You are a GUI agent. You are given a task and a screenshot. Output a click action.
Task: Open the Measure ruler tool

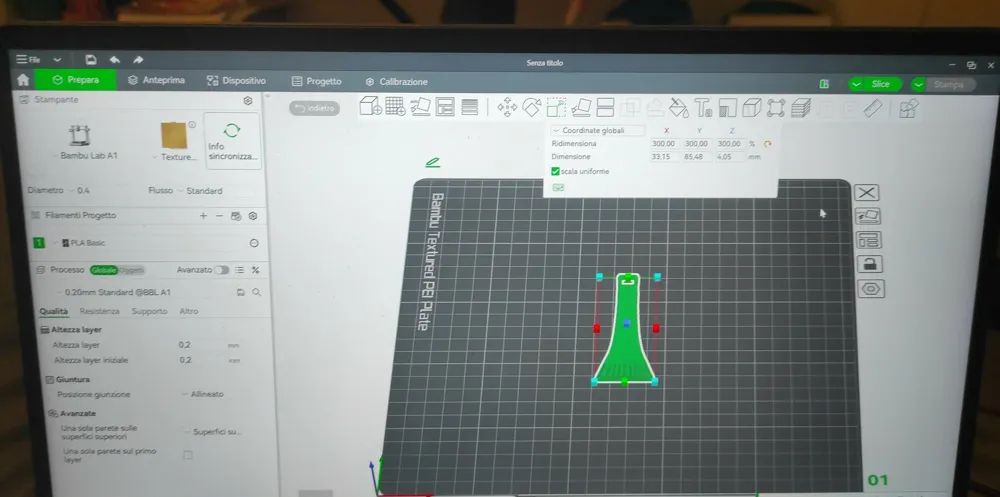[873, 108]
